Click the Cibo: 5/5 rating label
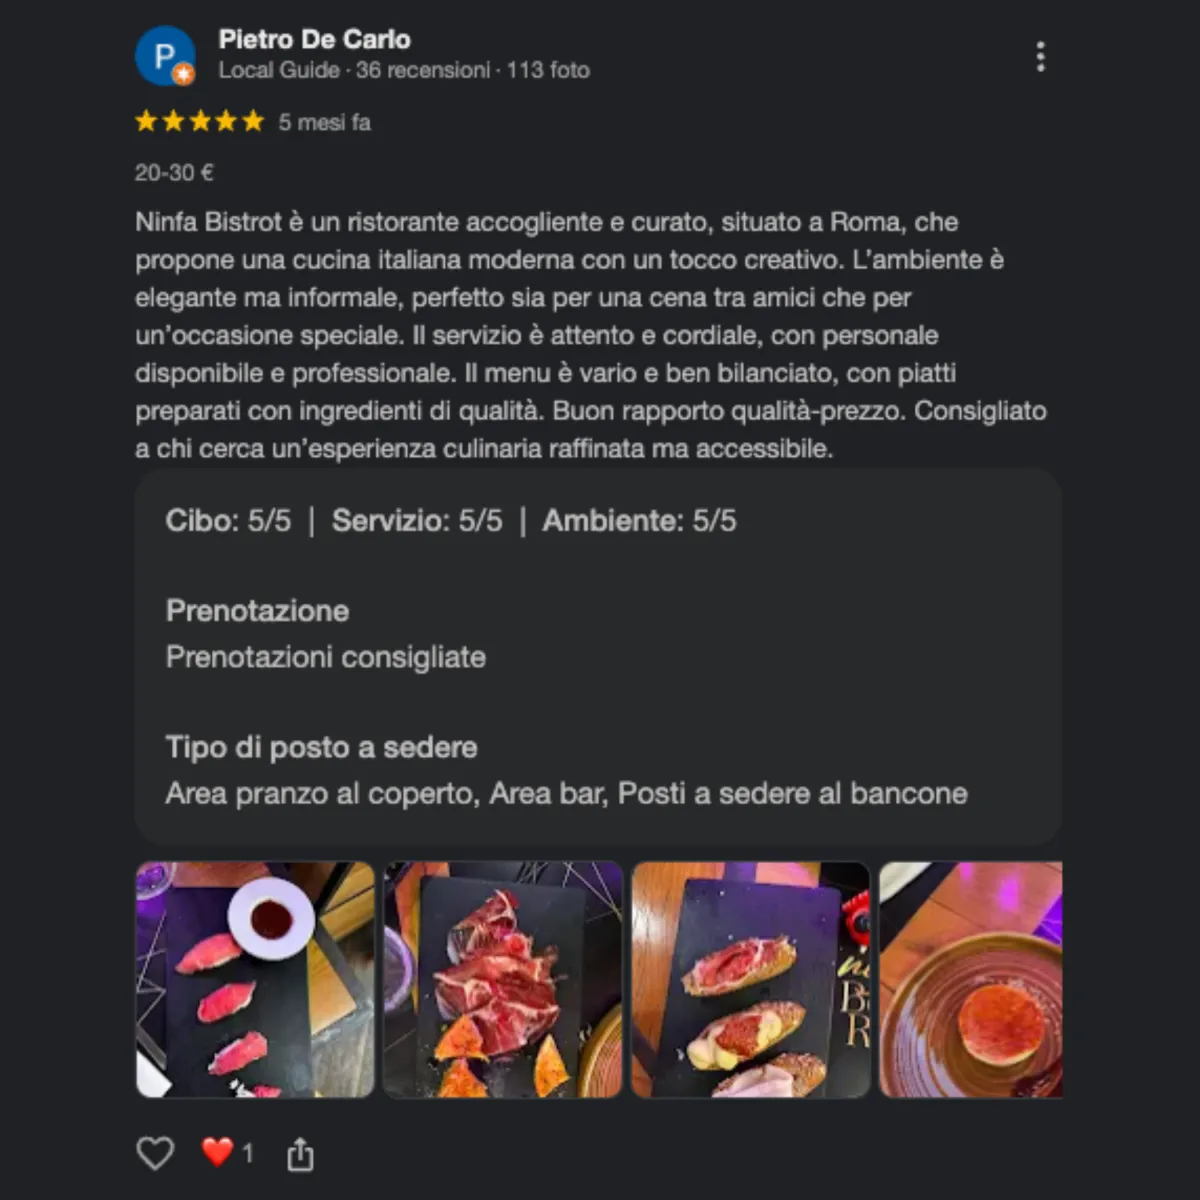The width and height of the screenshot is (1200, 1200). [228, 520]
